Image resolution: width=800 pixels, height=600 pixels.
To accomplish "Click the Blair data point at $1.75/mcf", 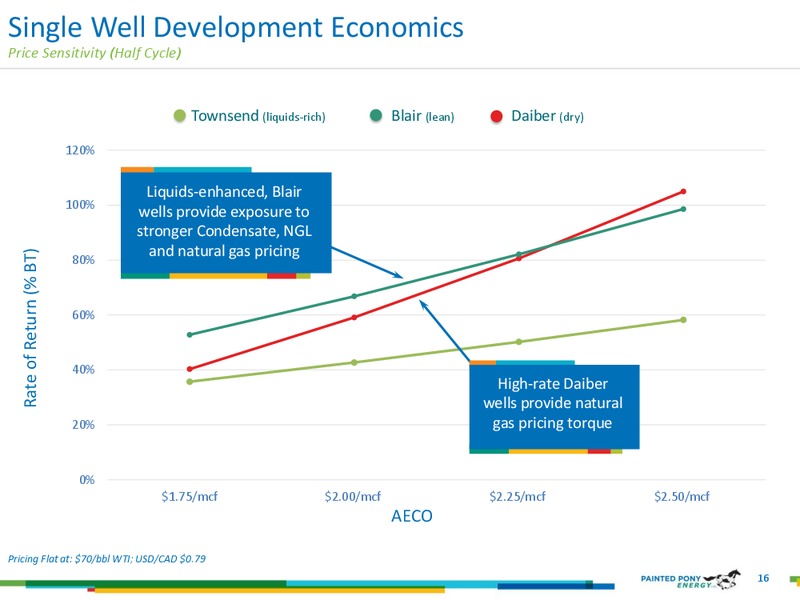I will [x=190, y=335].
